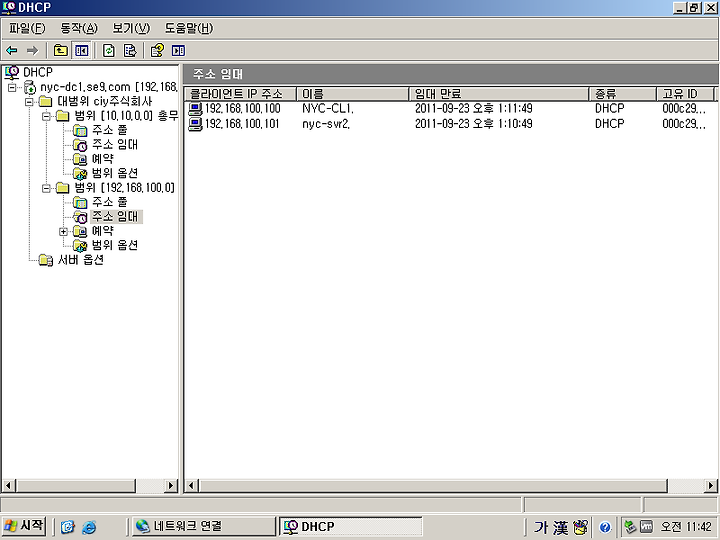Click the 예약 icon under 범위 10.10.0.0
This screenshot has width=720, height=540.
[80, 159]
